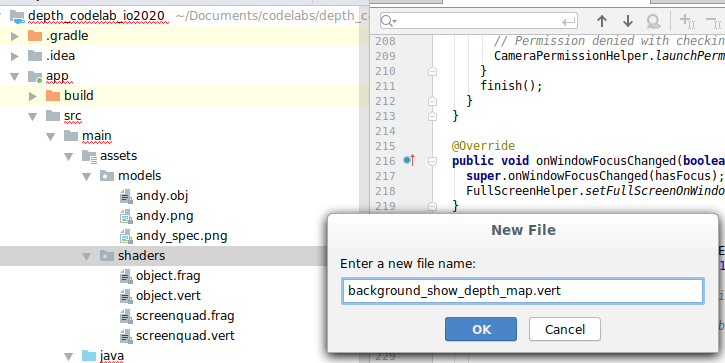
Task: Click the search history magnifier icon
Action: pyautogui.click(x=388, y=21)
